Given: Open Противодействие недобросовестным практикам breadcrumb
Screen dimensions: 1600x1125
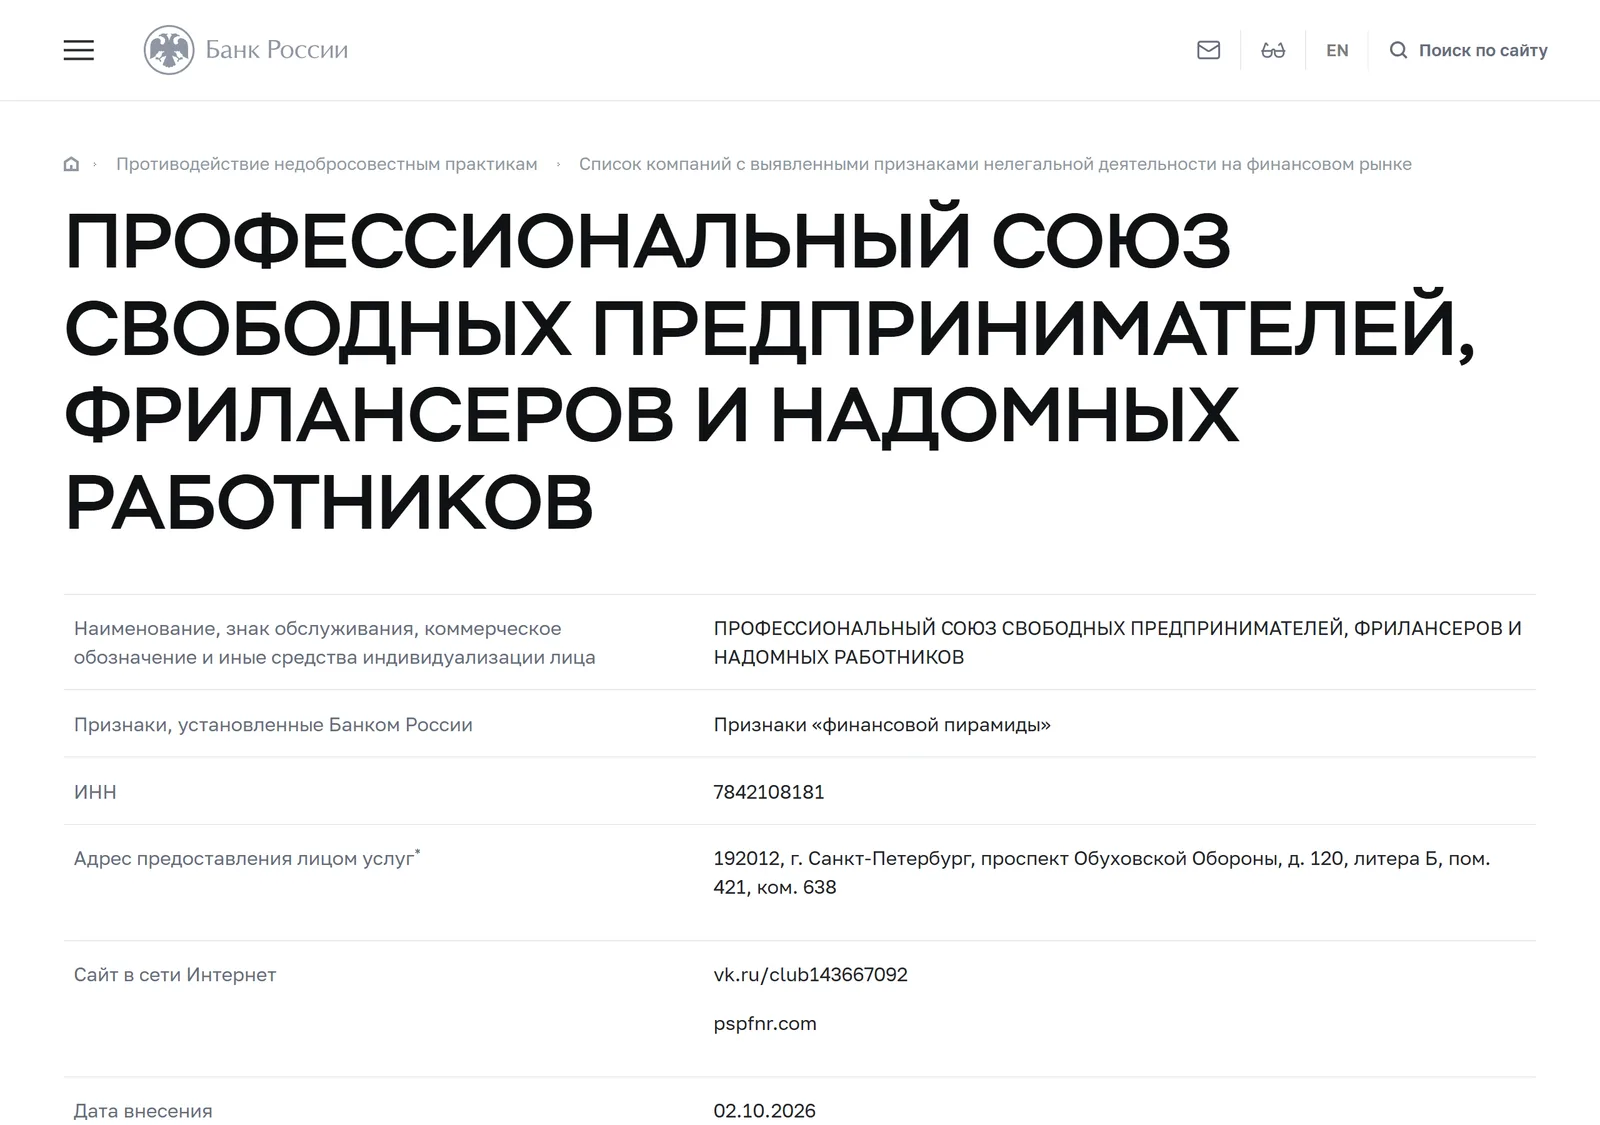Looking at the screenshot, I should point(327,164).
